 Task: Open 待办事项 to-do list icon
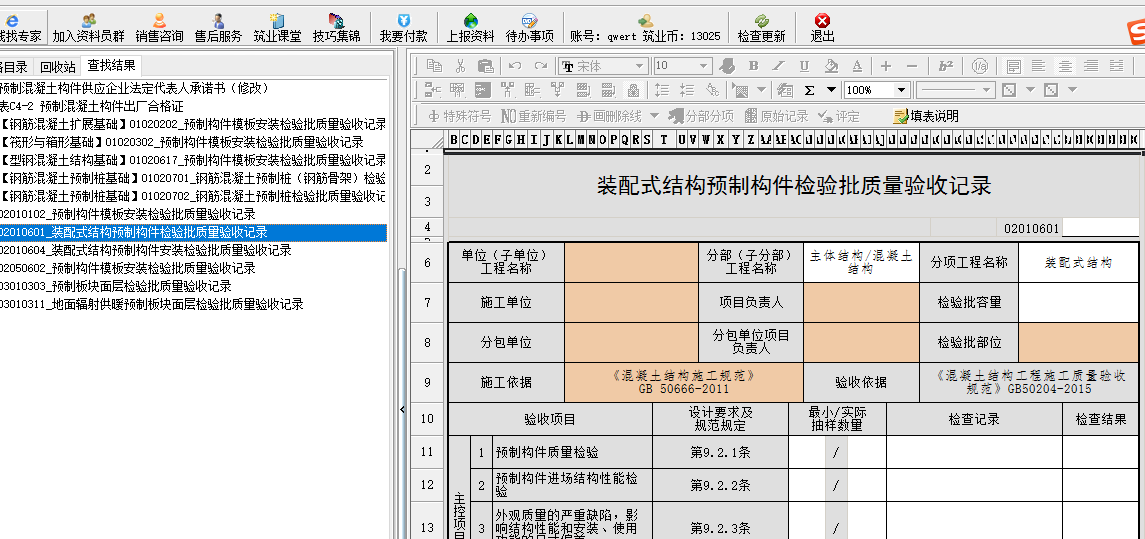[x=529, y=27]
